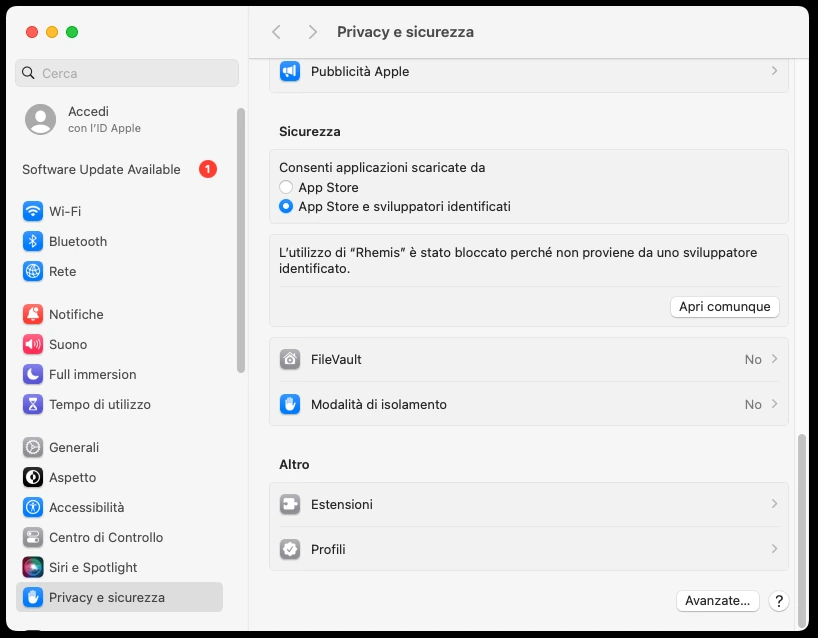Click the search magnifier icon
The width and height of the screenshot is (818, 638).
tap(28, 73)
